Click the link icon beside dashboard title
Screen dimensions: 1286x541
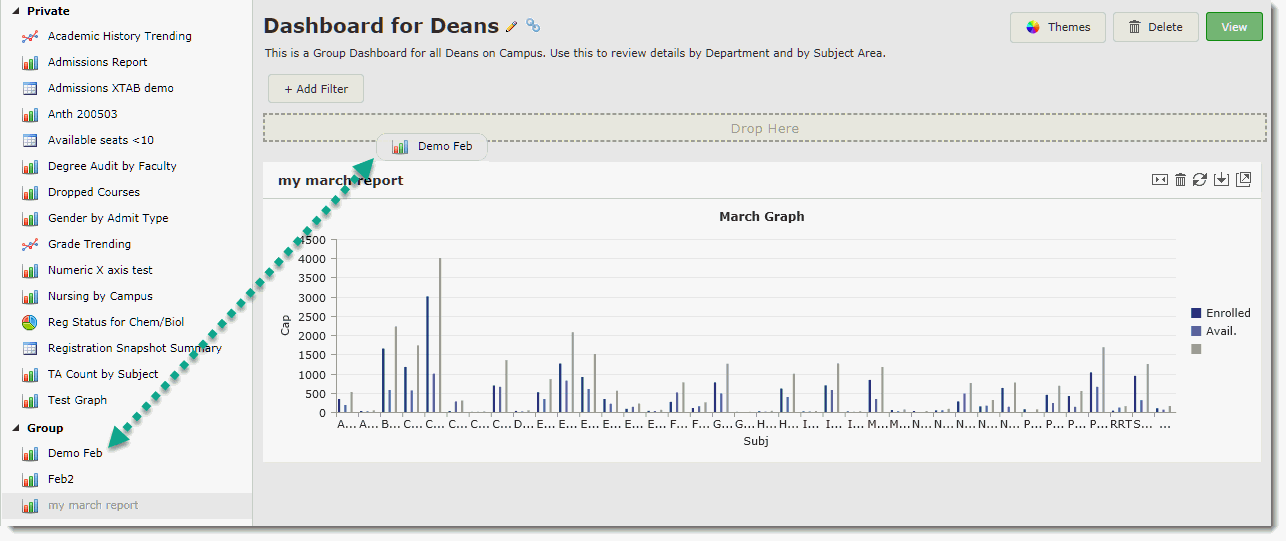pyautogui.click(x=533, y=27)
